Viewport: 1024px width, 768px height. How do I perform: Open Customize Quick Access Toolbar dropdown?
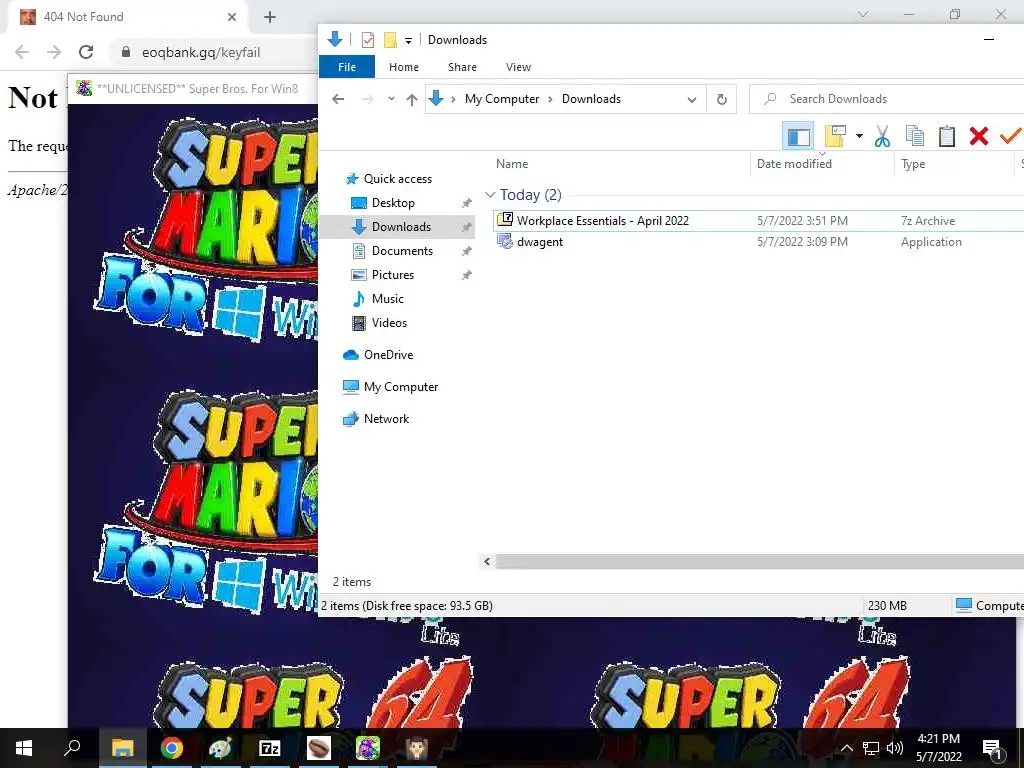point(408,40)
